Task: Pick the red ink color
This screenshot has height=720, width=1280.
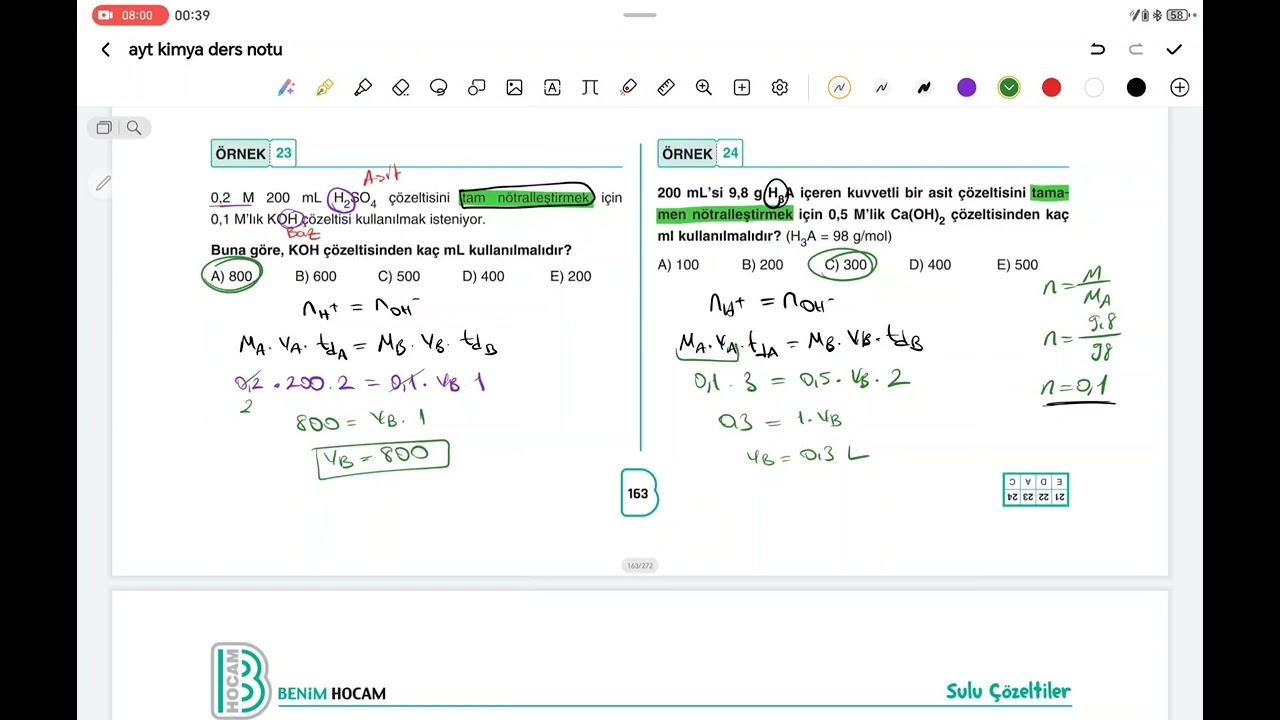Action: coord(1051,88)
